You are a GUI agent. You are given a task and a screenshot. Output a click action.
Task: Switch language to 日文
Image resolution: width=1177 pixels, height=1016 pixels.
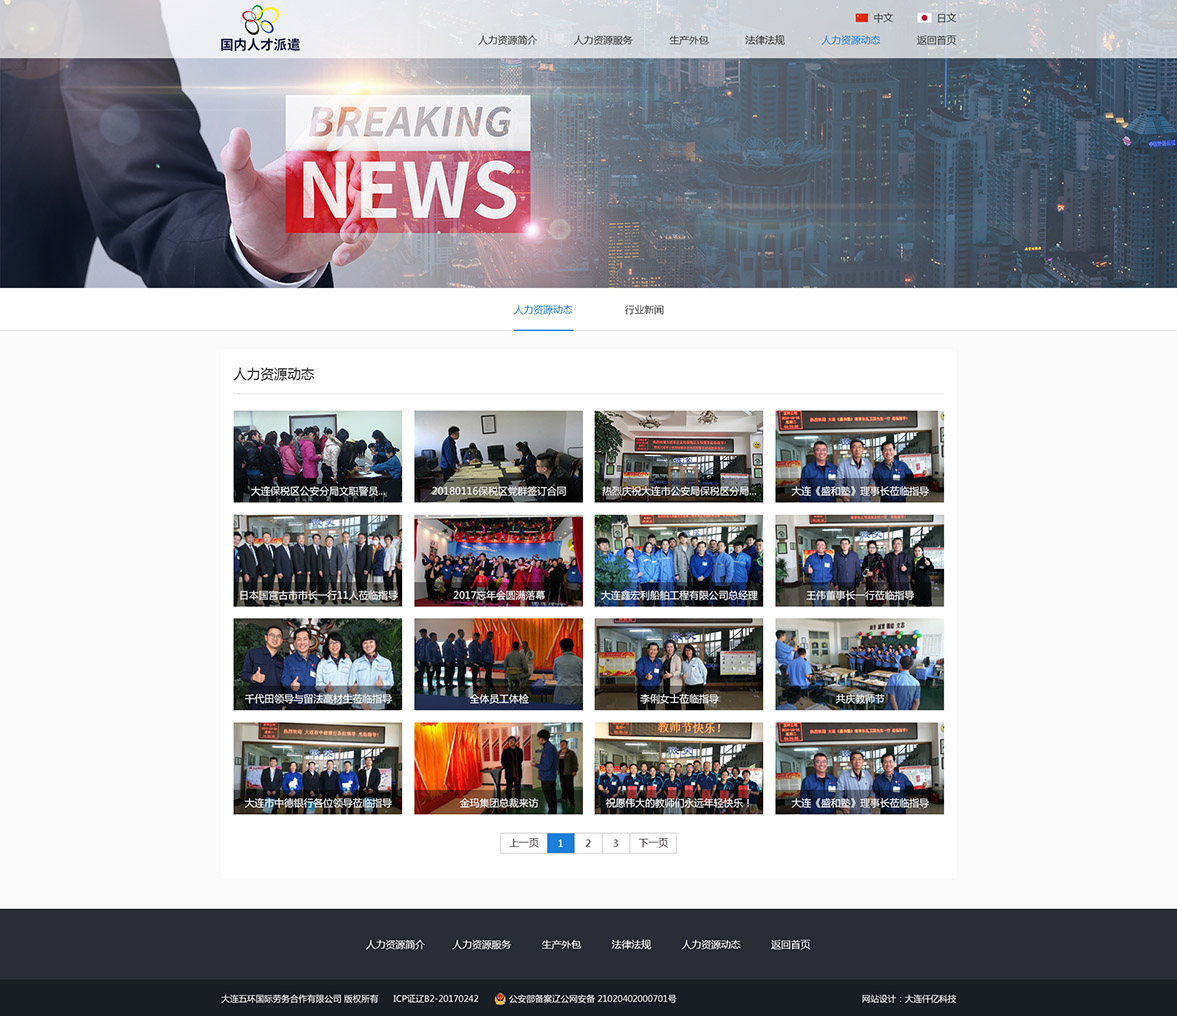(x=946, y=18)
